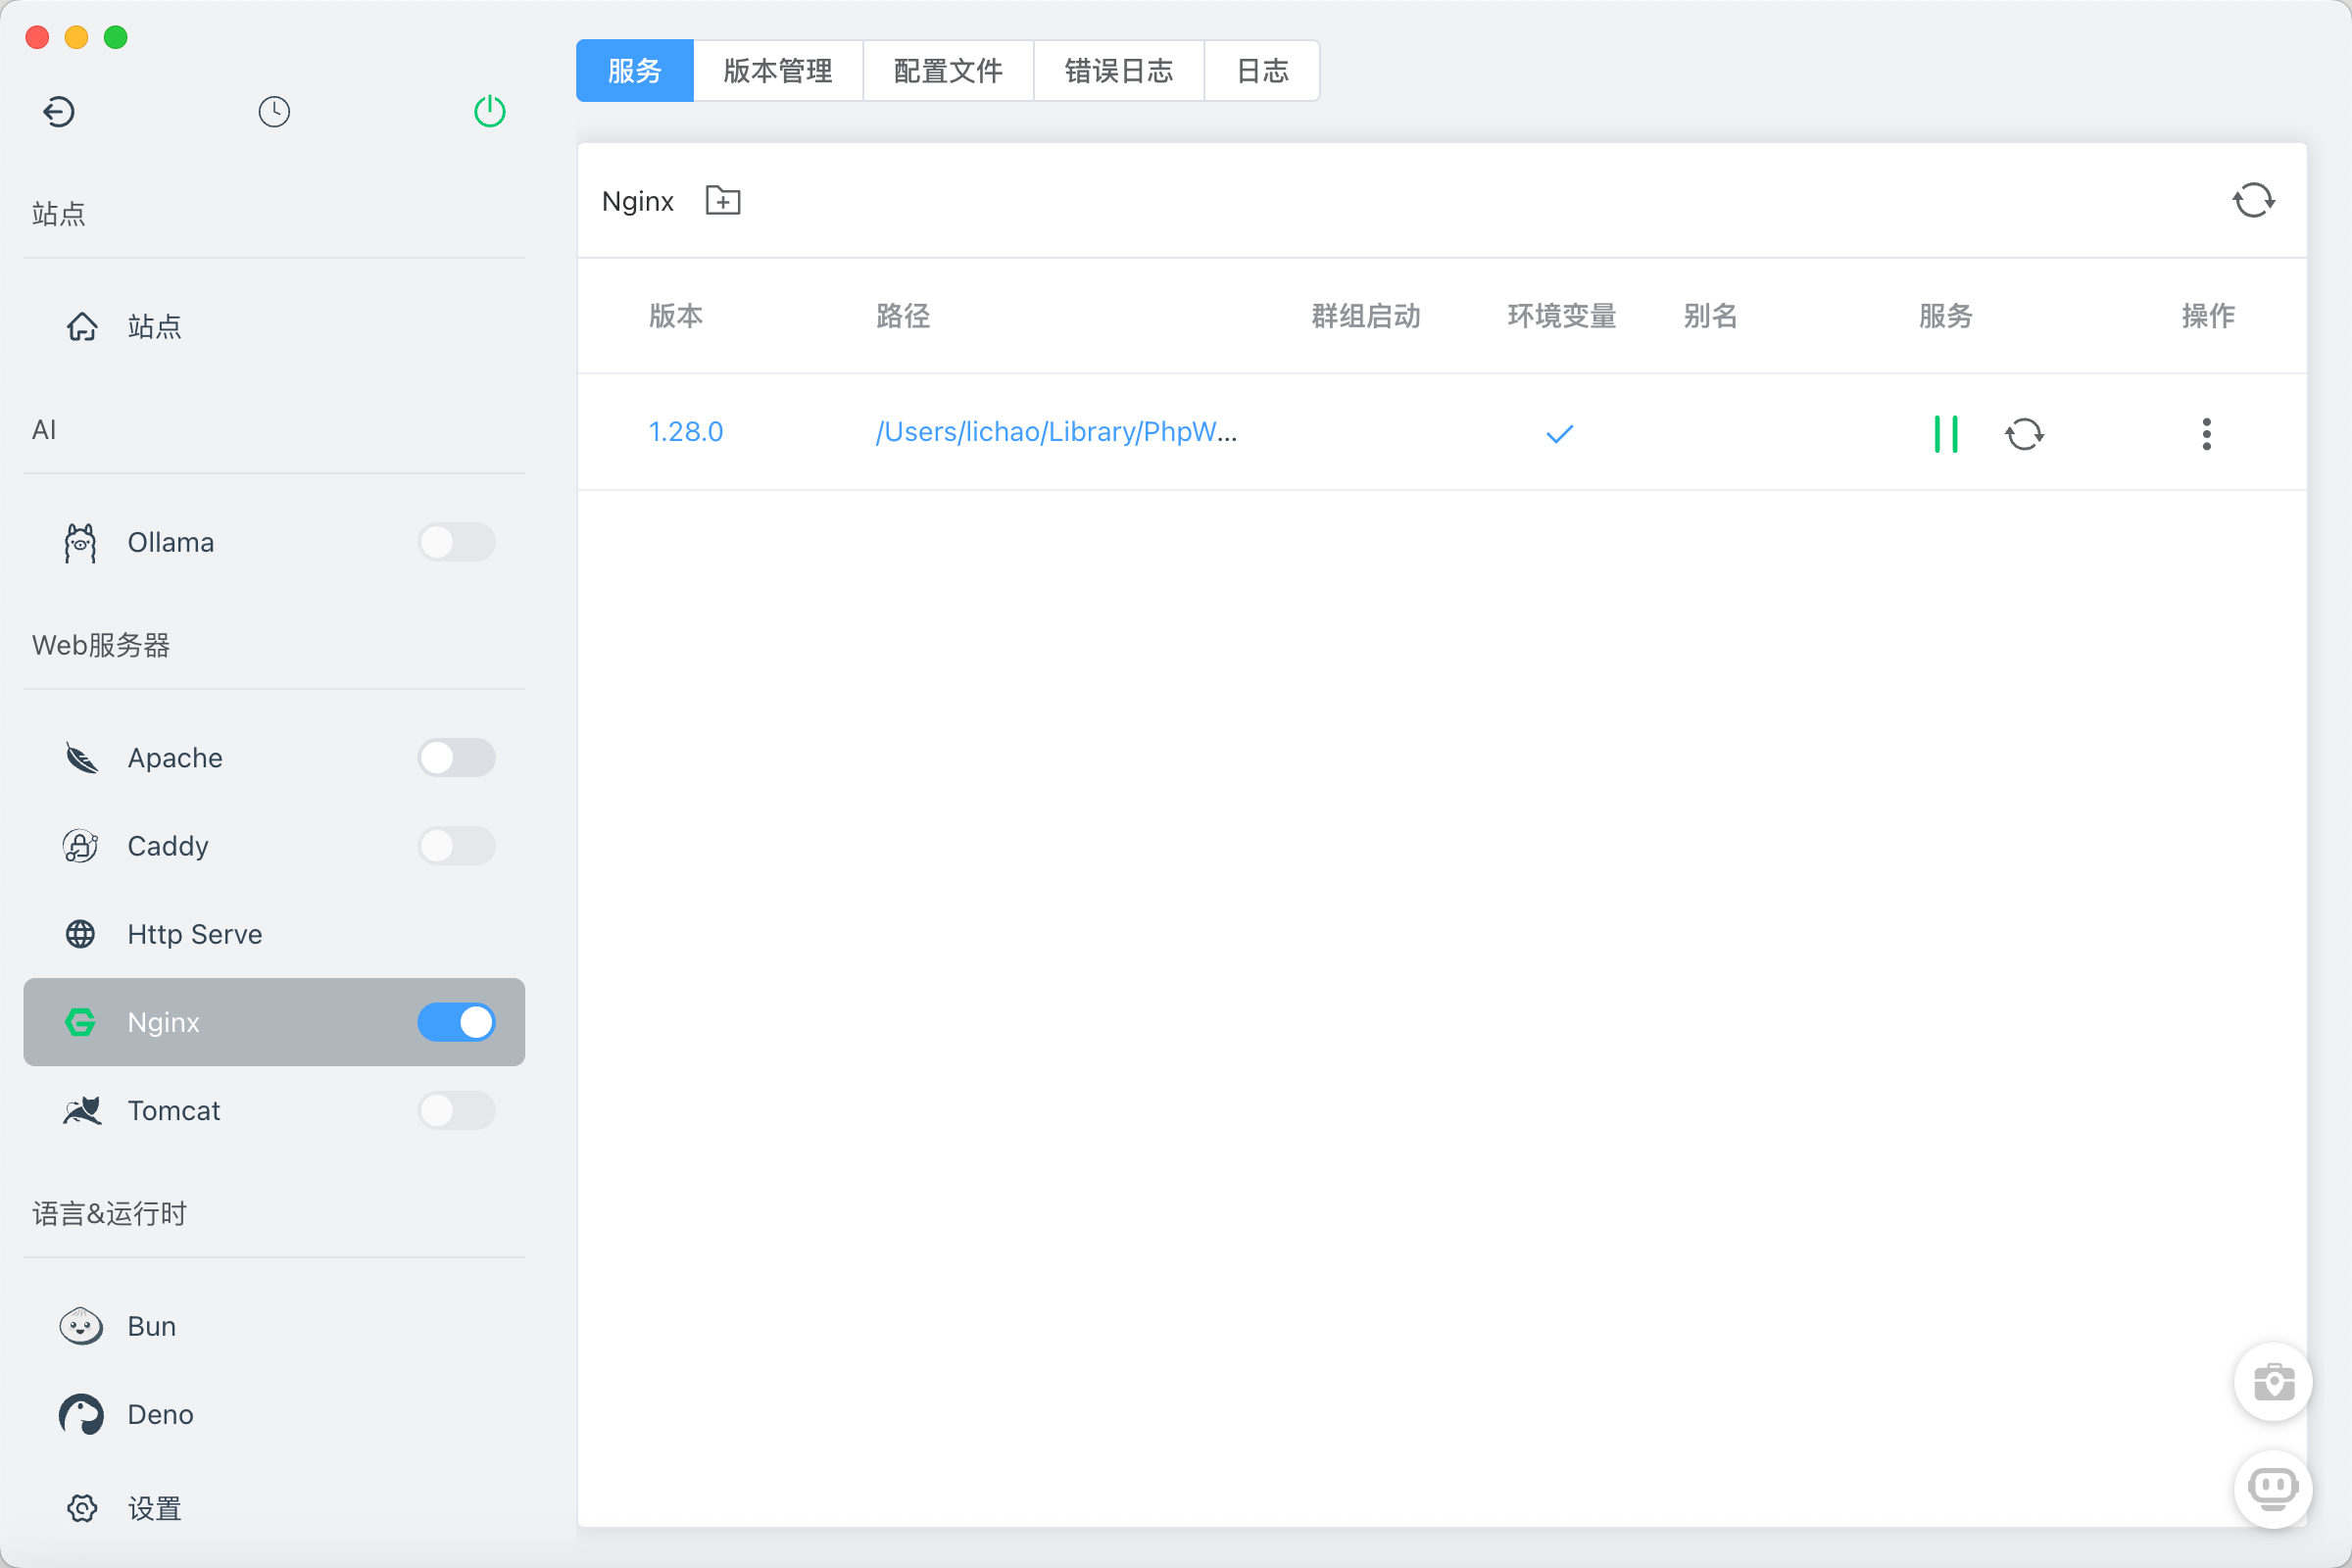Open the /Users/lichao/Library/PhpW... path link
Image resolution: width=2352 pixels, height=1568 pixels.
(x=1056, y=432)
